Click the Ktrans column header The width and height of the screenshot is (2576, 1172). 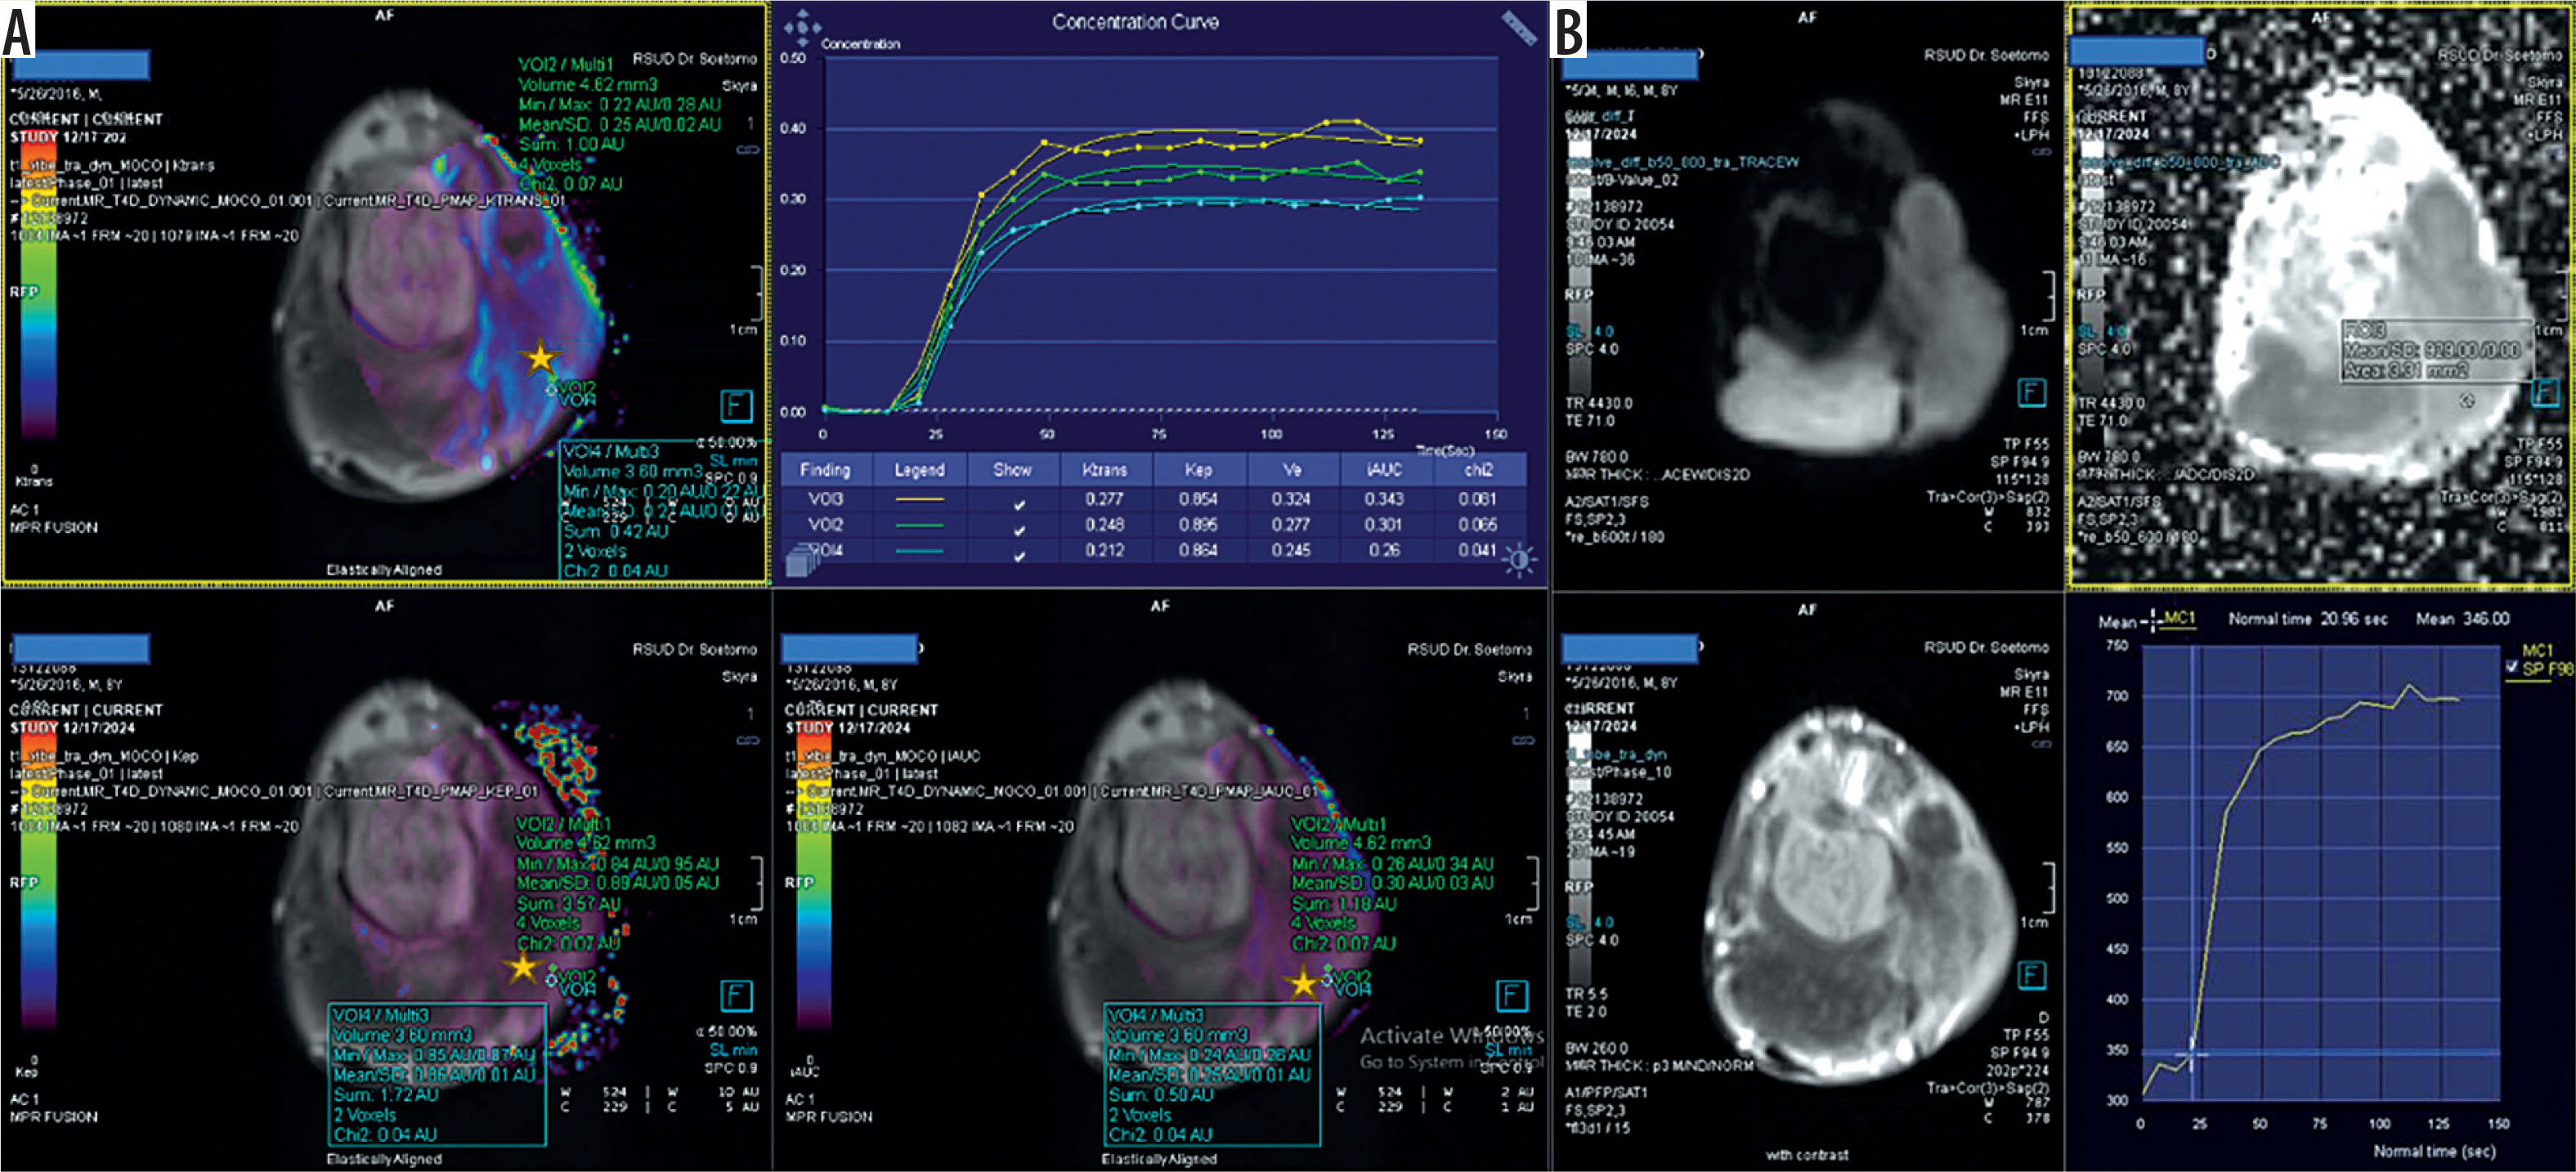click(1104, 469)
